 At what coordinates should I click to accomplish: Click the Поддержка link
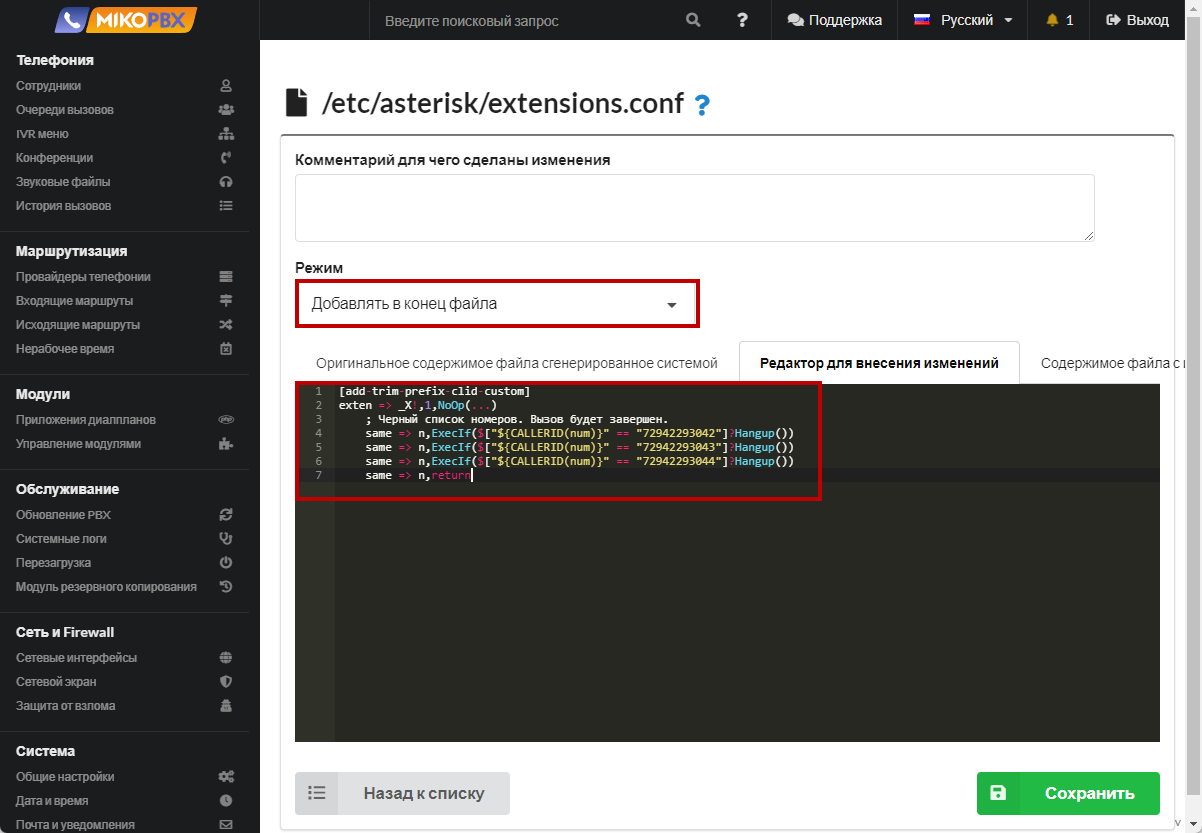834,20
